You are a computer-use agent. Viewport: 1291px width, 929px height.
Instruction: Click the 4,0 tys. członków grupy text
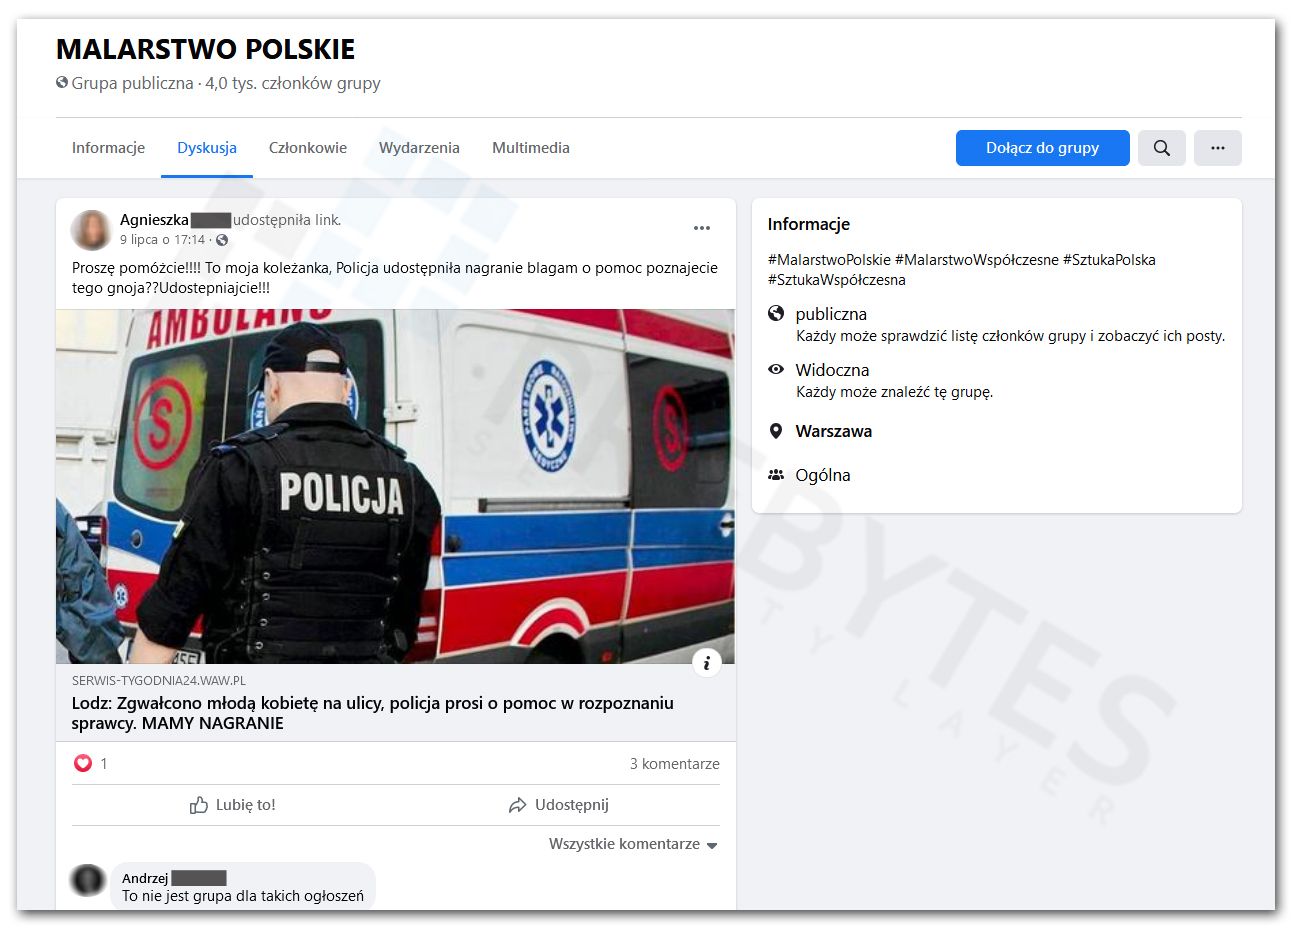(x=293, y=83)
